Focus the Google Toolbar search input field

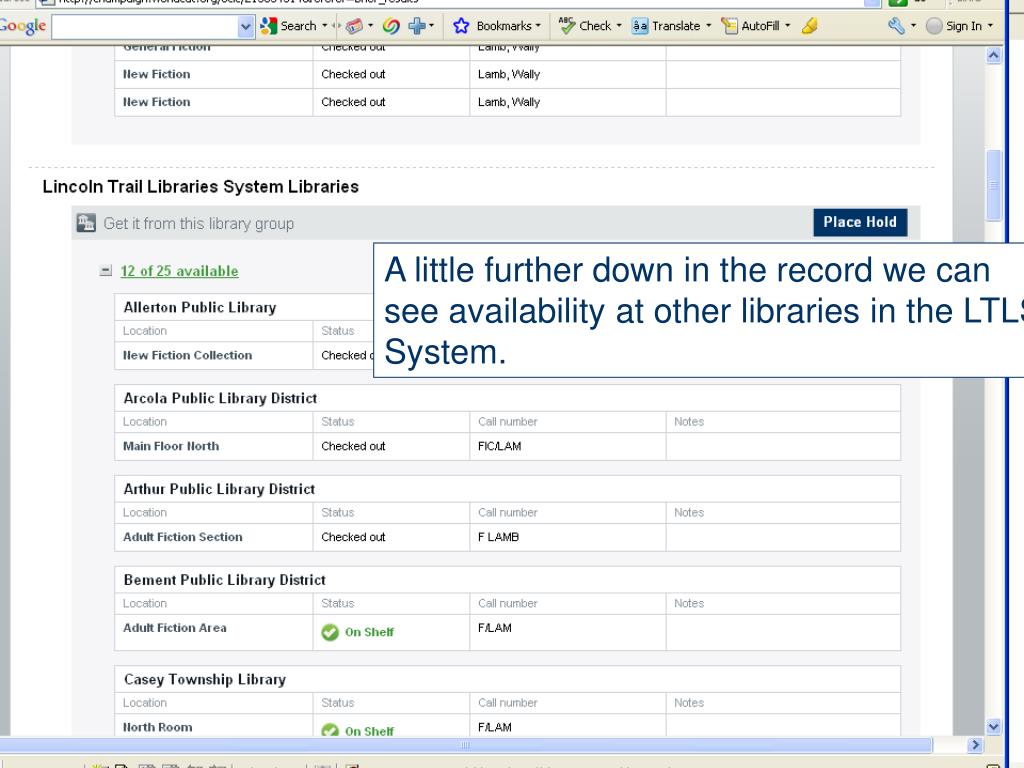click(x=145, y=27)
